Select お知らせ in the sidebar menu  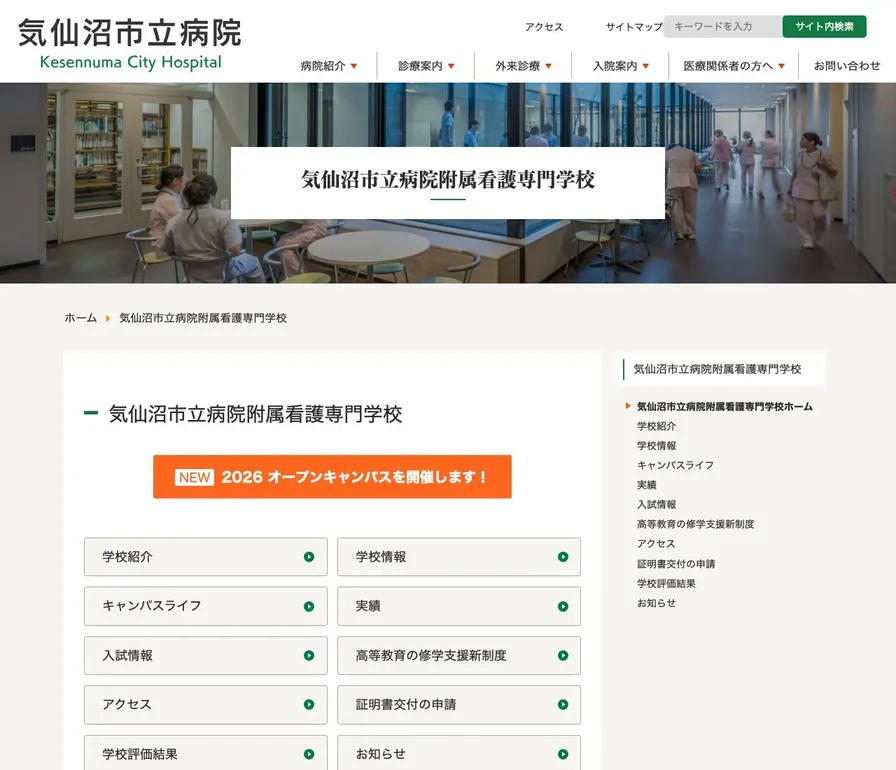pyautogui.click(x=657, y=603)
